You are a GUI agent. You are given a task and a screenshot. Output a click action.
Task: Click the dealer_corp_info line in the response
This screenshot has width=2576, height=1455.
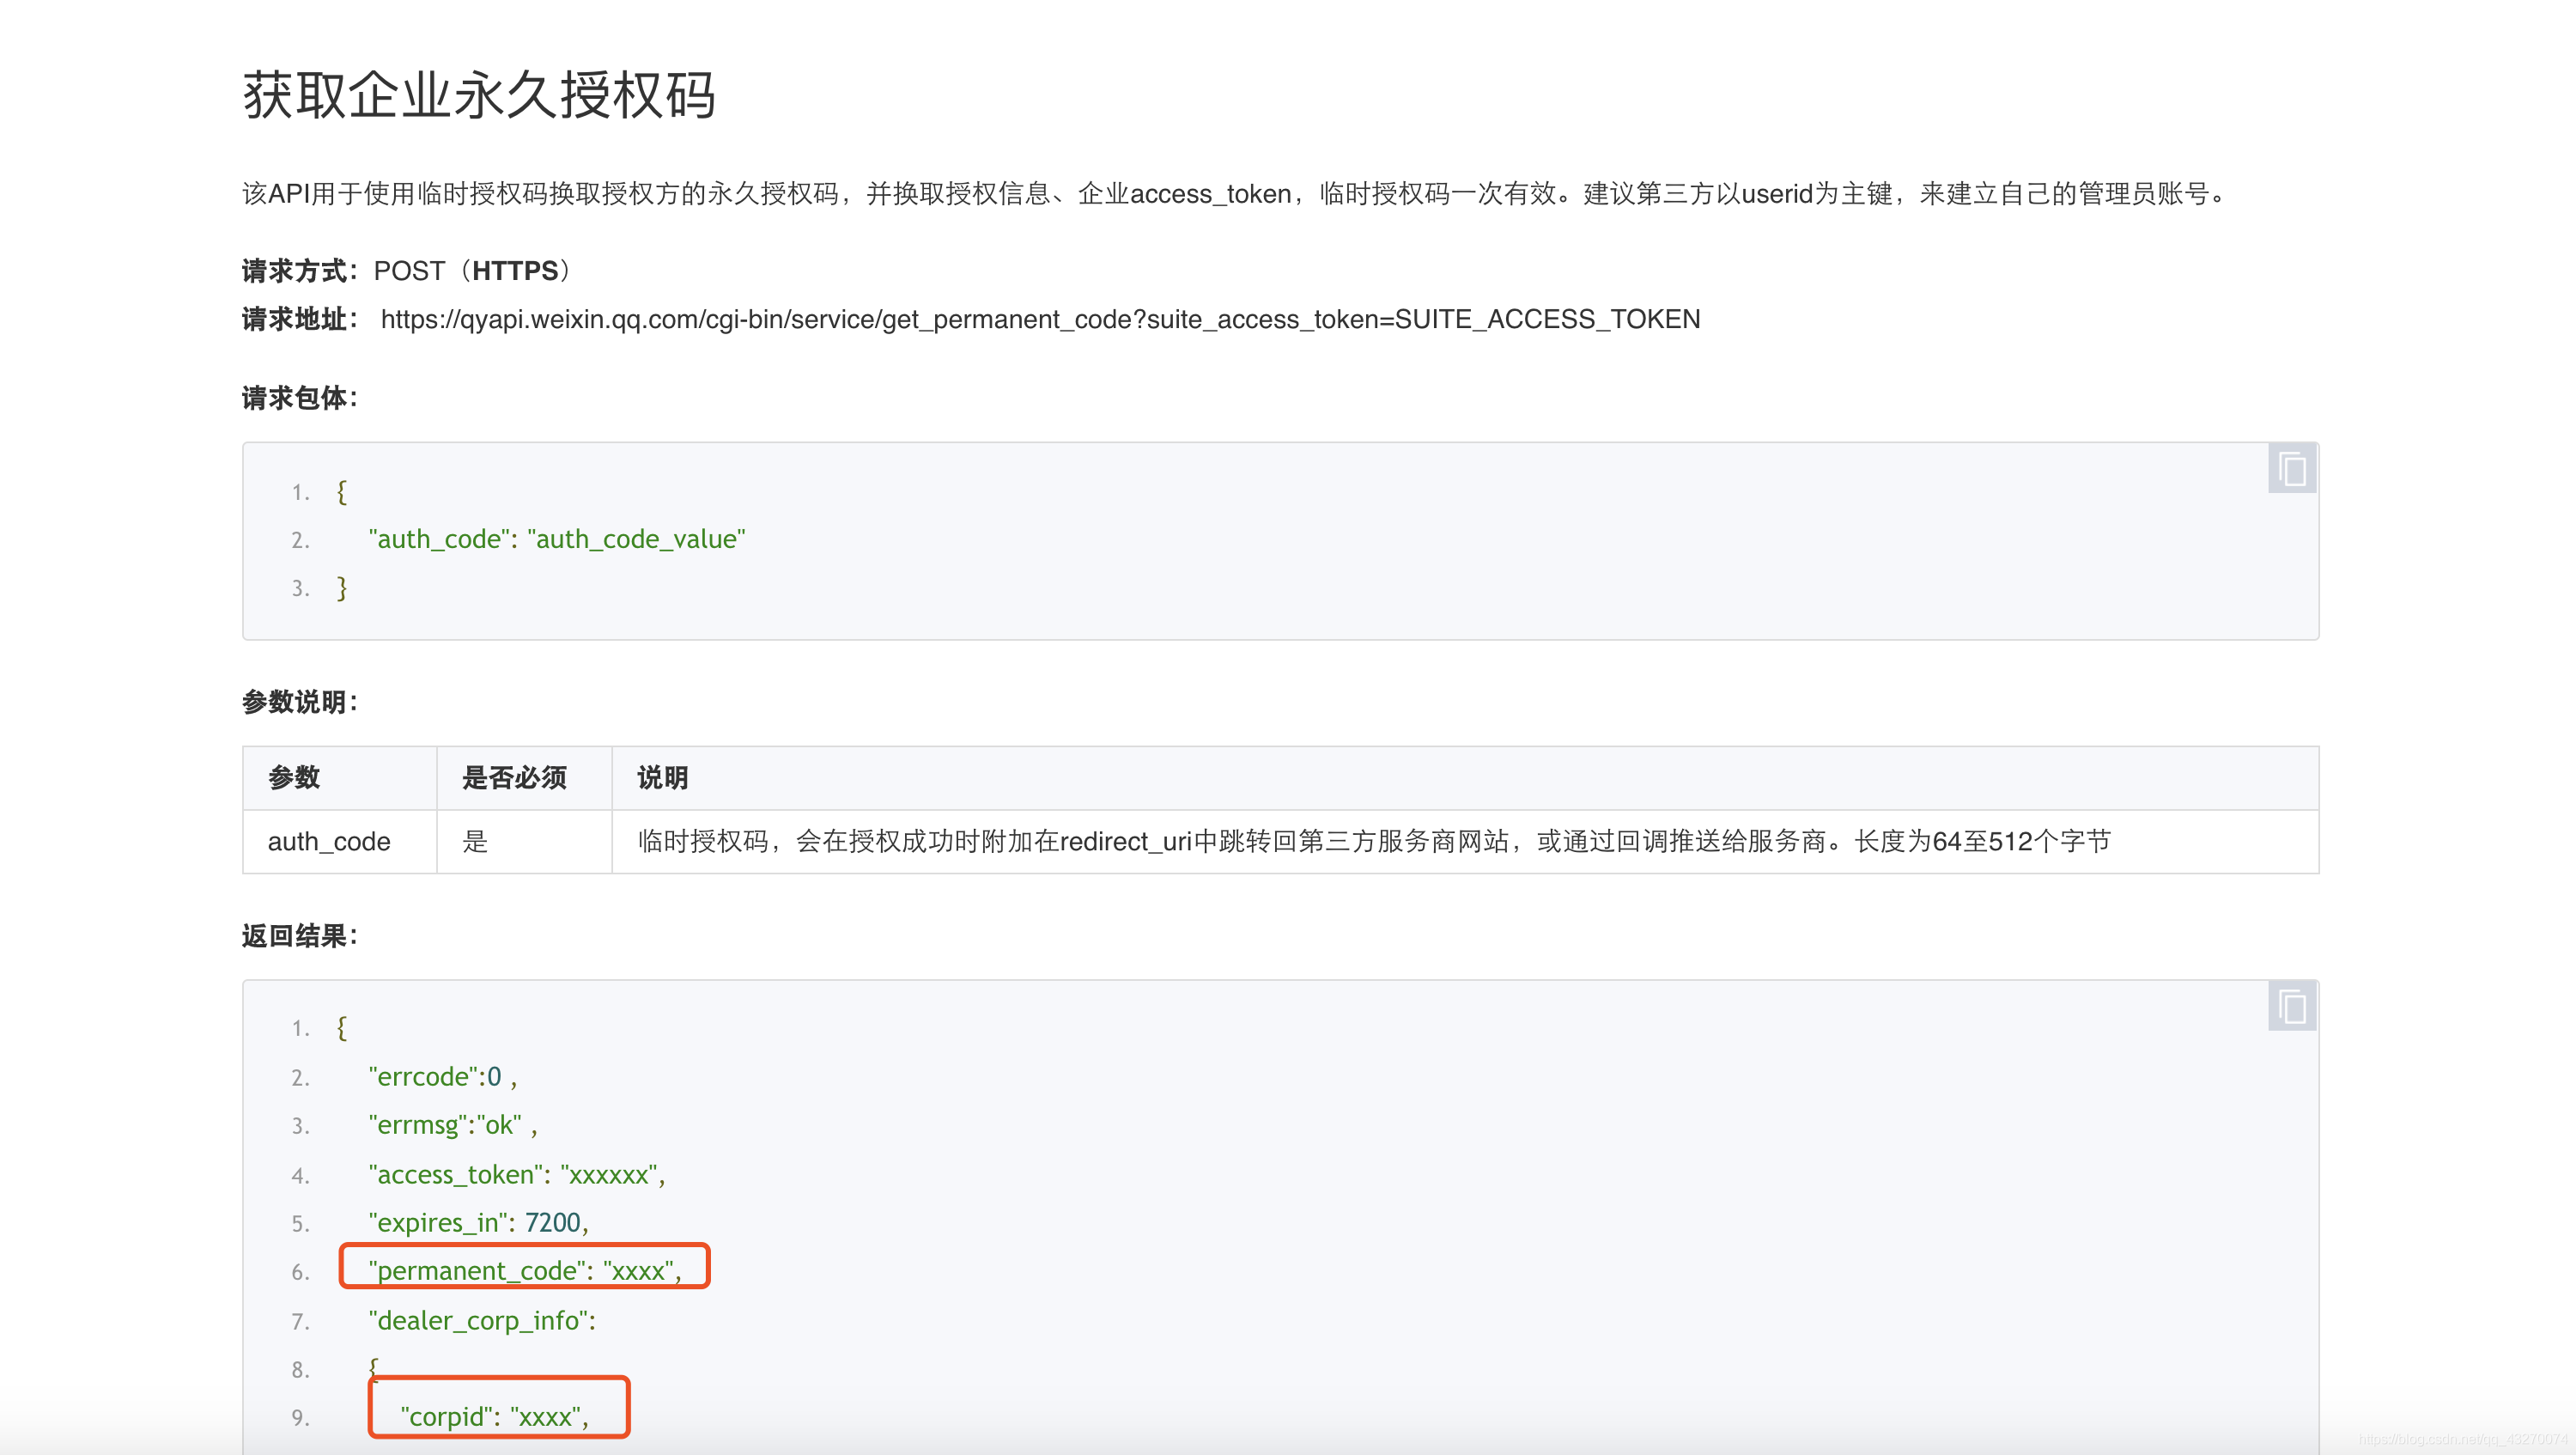tap(481, 1319)
